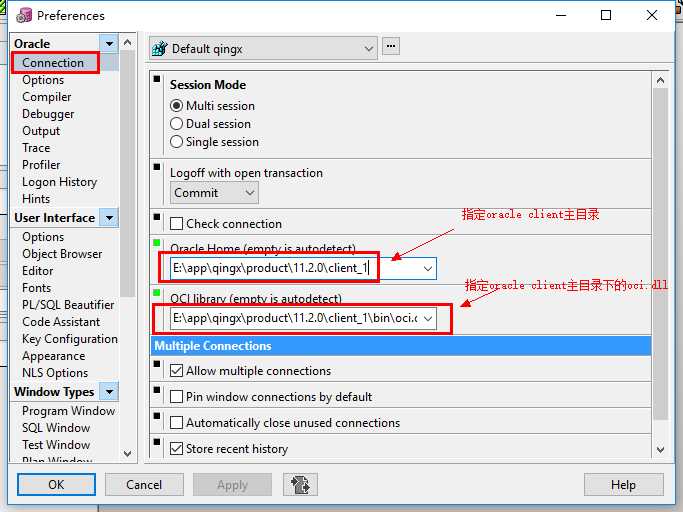Click the Apply button
683x512 pixels.
coord(232,485)
